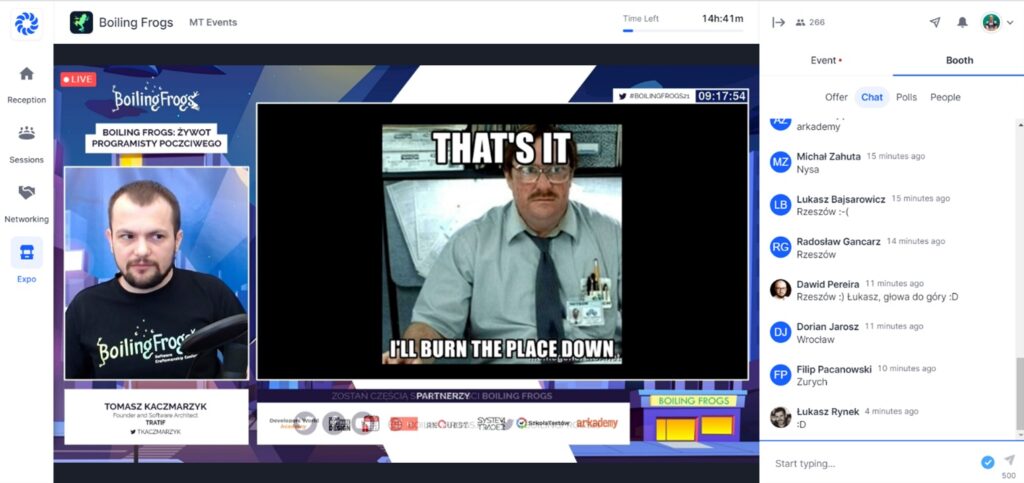Click the name Dawid Pereira
This screenshot has width=1024, height=483.
pyautogui.click(x=827, y=284)
